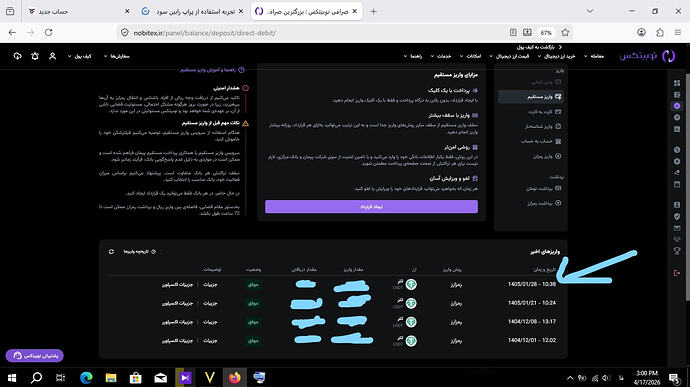Click the red logout icon in right sidebar

[677, 273]
